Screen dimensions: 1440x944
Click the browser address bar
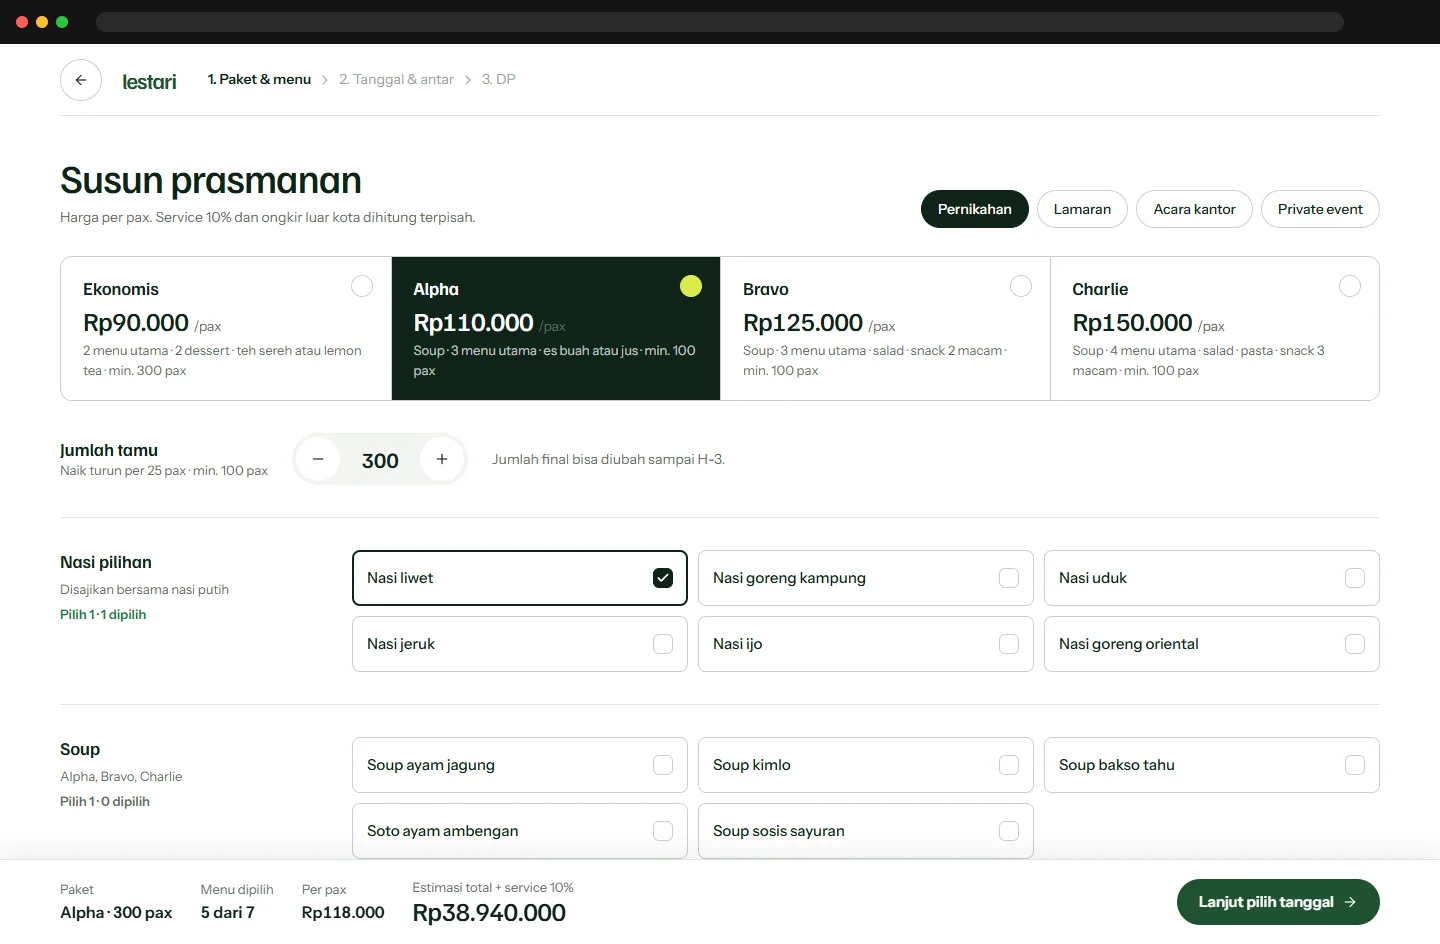pyautogui.click(x=720, y=22)
